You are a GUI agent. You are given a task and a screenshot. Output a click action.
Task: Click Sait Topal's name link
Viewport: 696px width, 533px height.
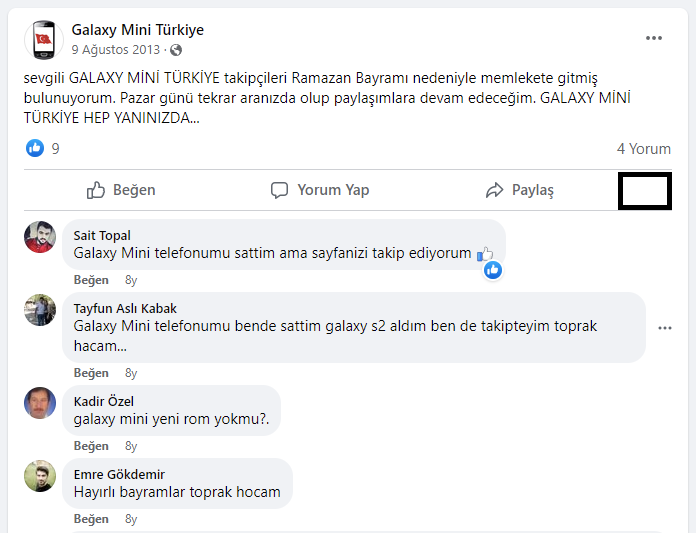pos(102,235)
